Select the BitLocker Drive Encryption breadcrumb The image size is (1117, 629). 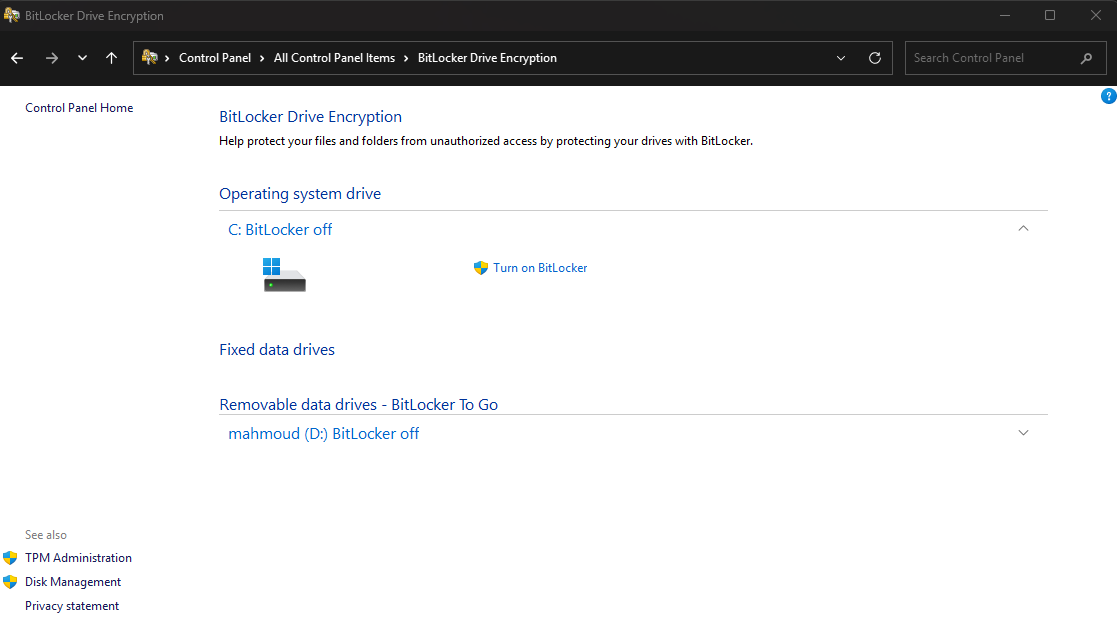tap(487, 58)
